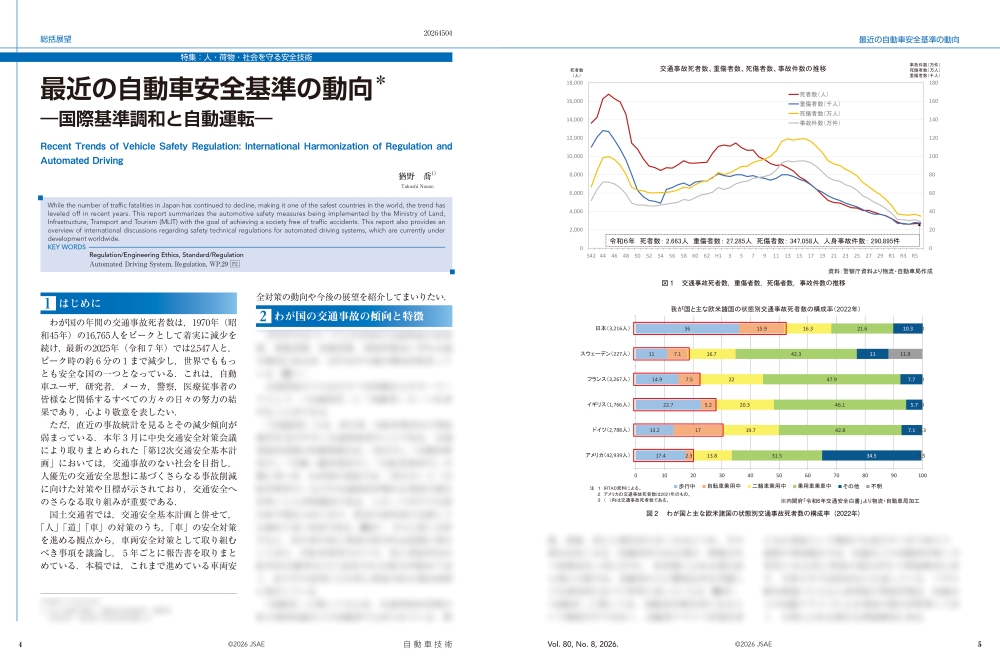1000x667 pixels.
Task: Click the 二輪車乗用中 legend entry
Action: tap(766, 486)
